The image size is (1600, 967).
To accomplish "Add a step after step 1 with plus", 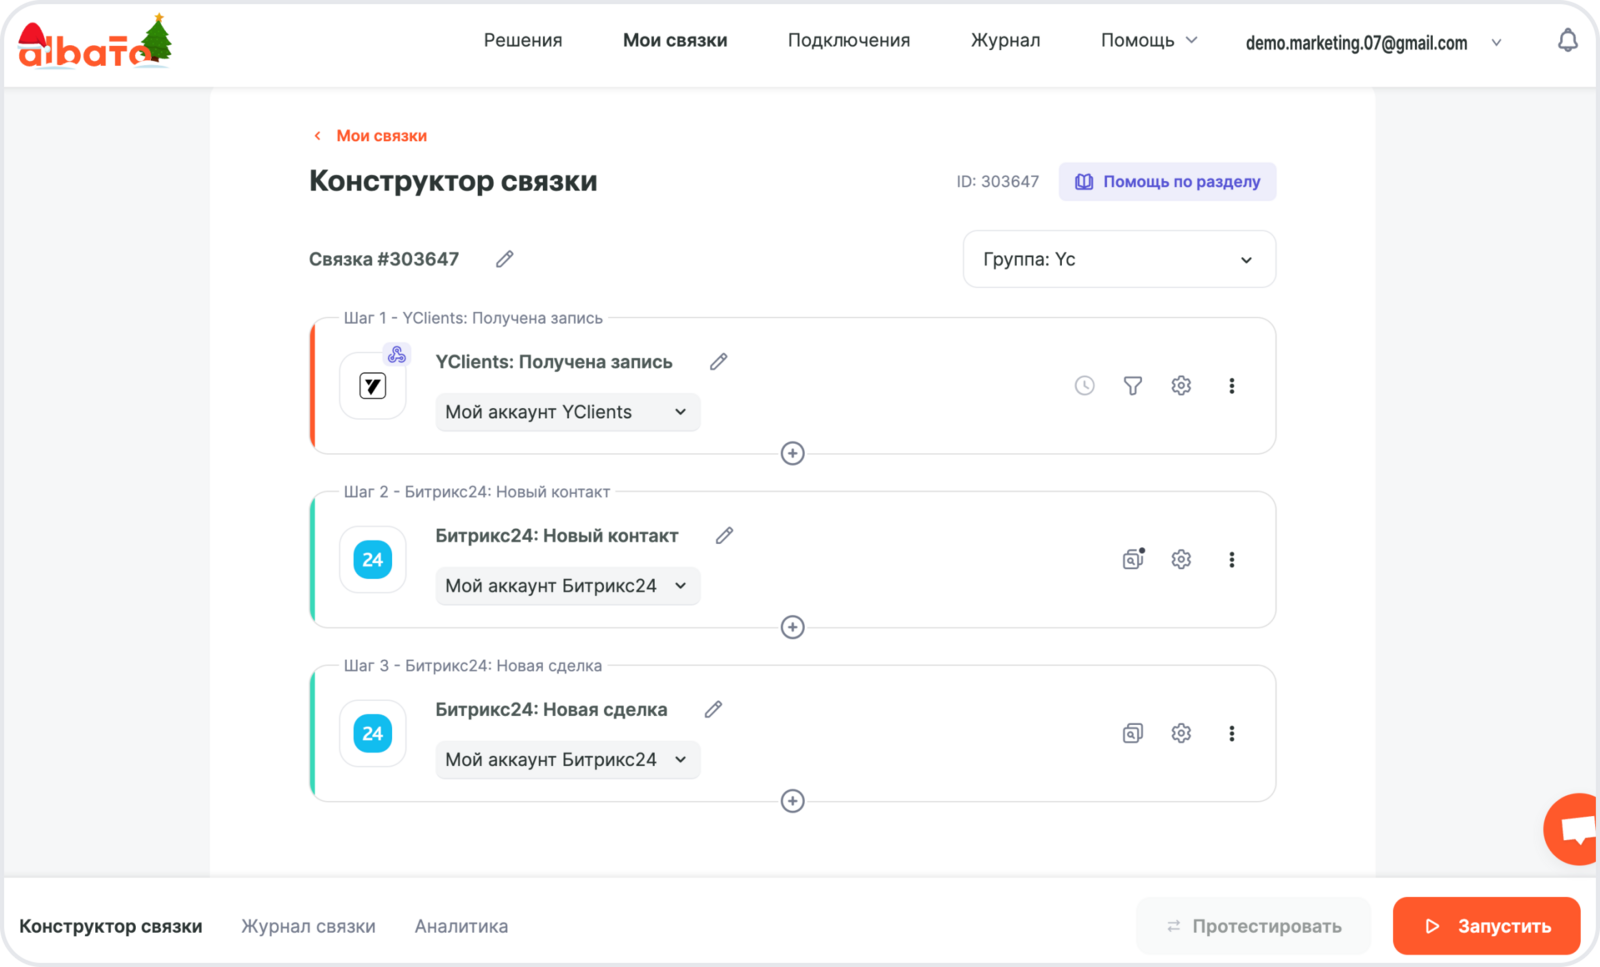I will click(792, 454).
